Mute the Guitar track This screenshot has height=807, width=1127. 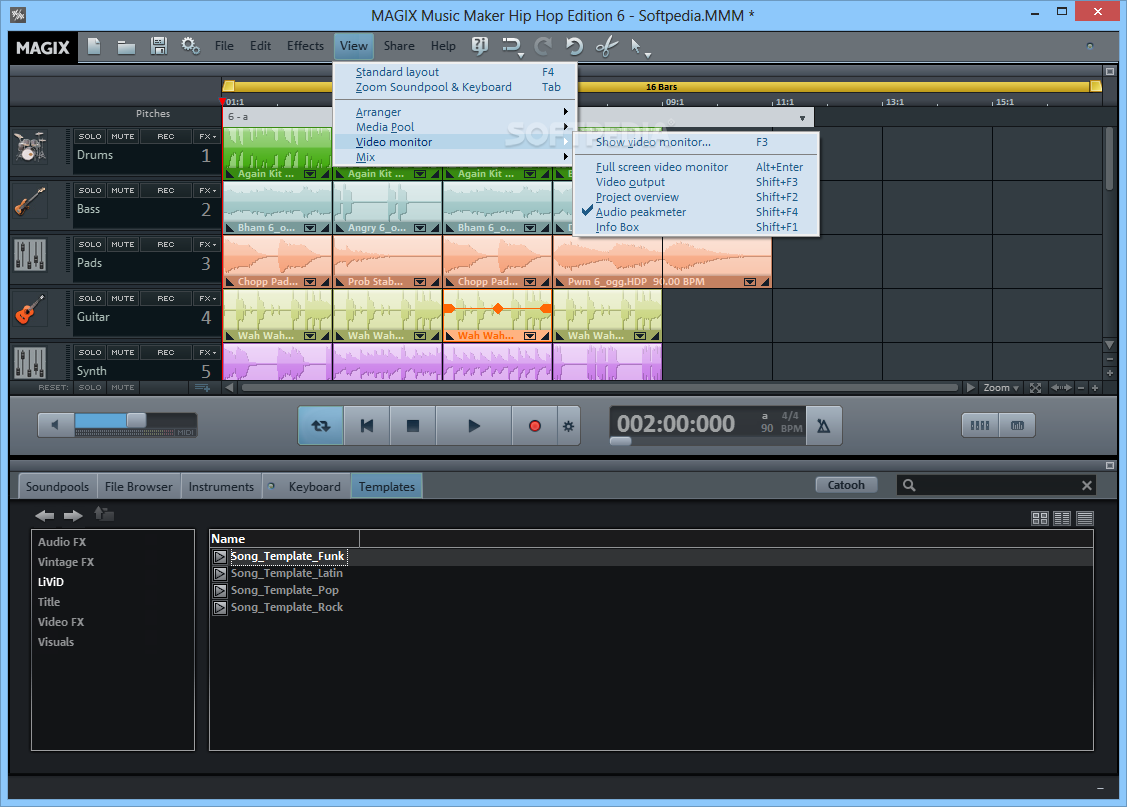pos(123,298)
